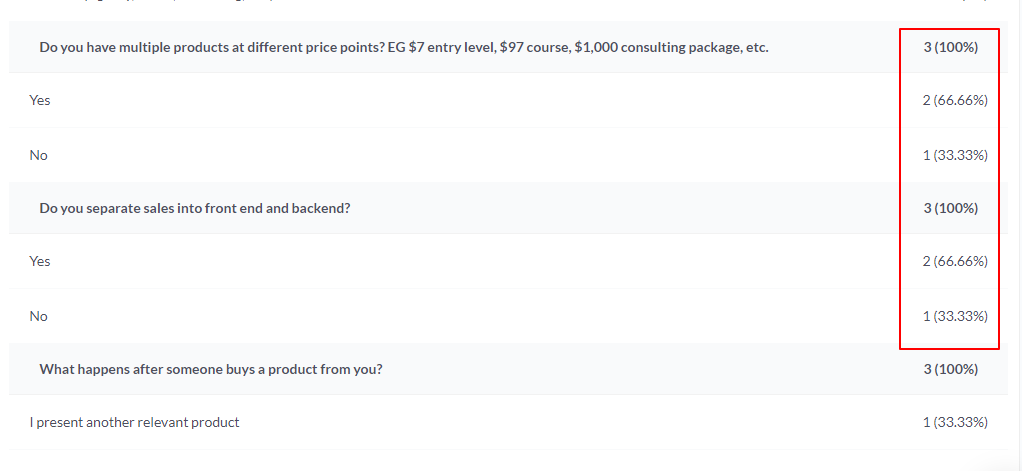
Task: Click 2 (66.66%) for Yes under multiple products
Action: point(955,100)
